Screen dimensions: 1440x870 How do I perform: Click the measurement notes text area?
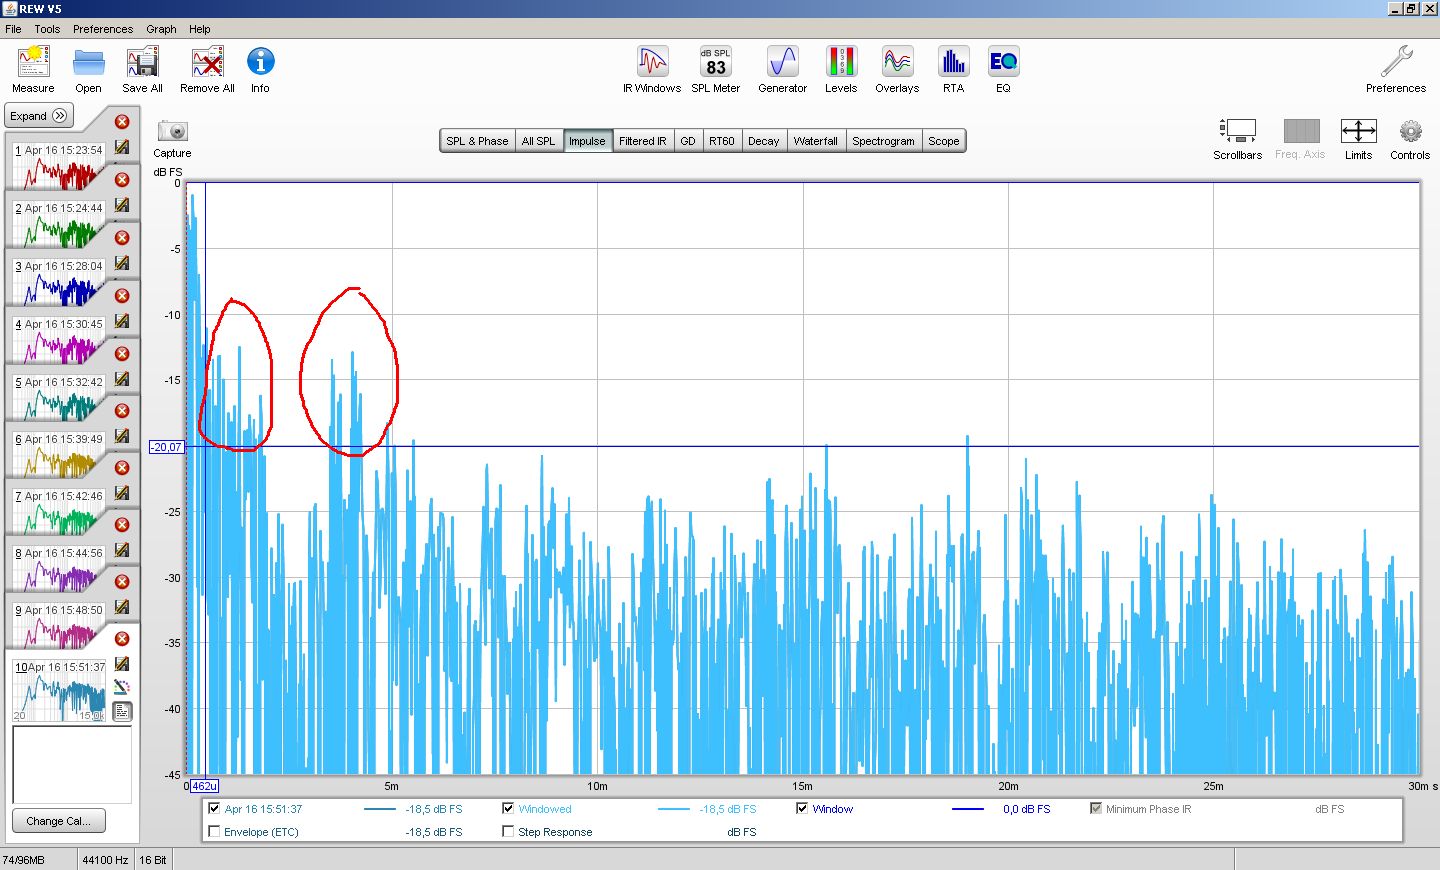(71, 764)
